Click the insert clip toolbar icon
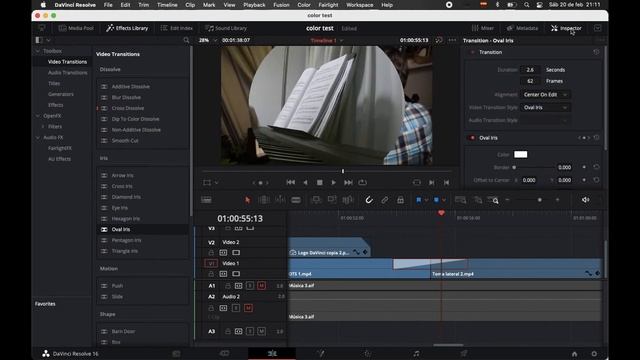This screenshot has height=360, width=640. 316,200
